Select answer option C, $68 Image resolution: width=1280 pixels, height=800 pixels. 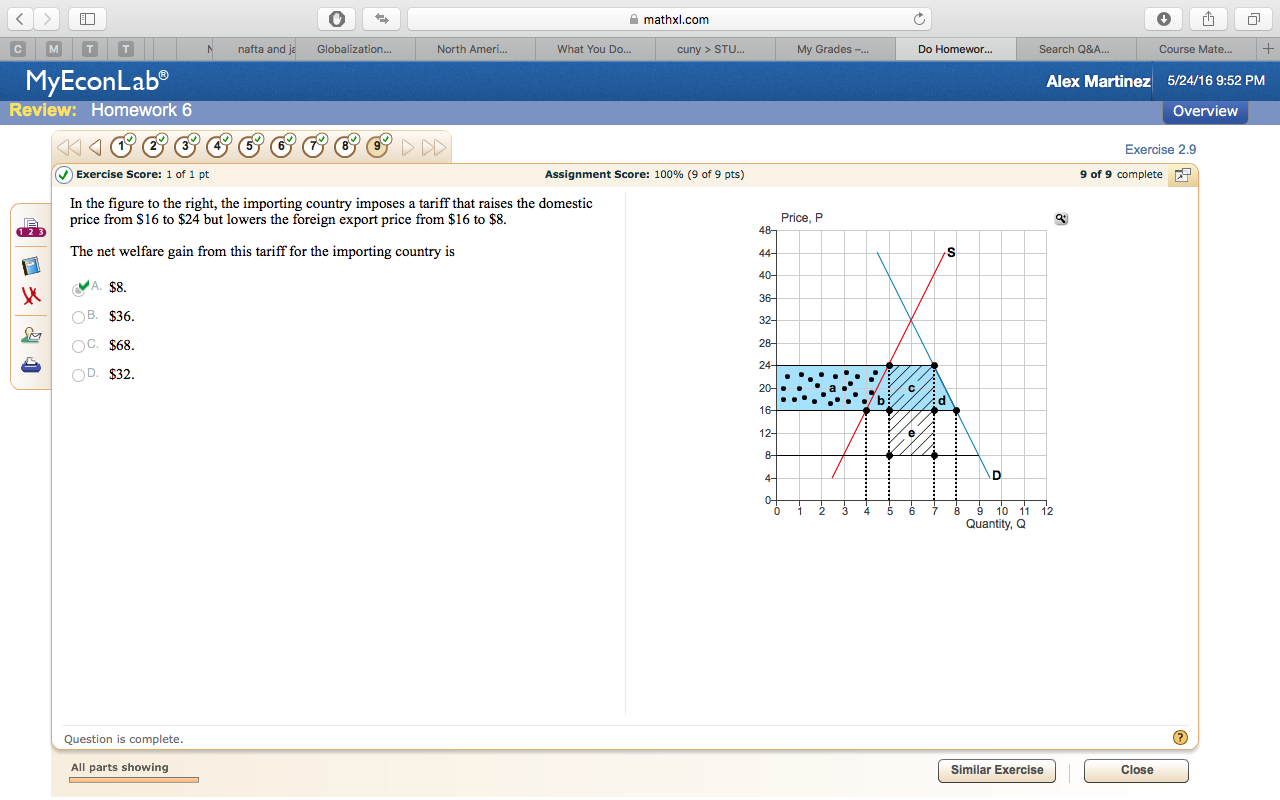click(x=79, y=346)
